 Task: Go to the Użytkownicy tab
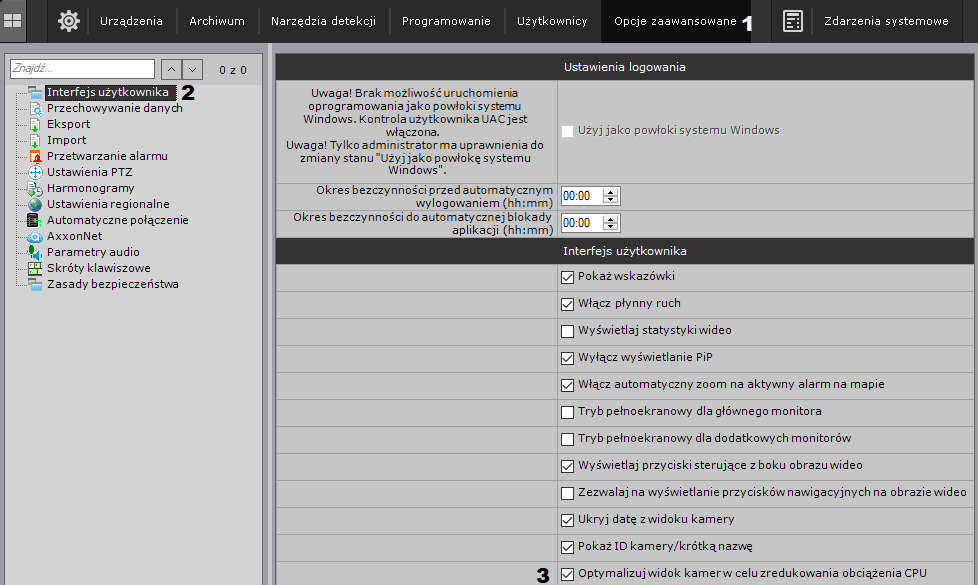point(552,21)
